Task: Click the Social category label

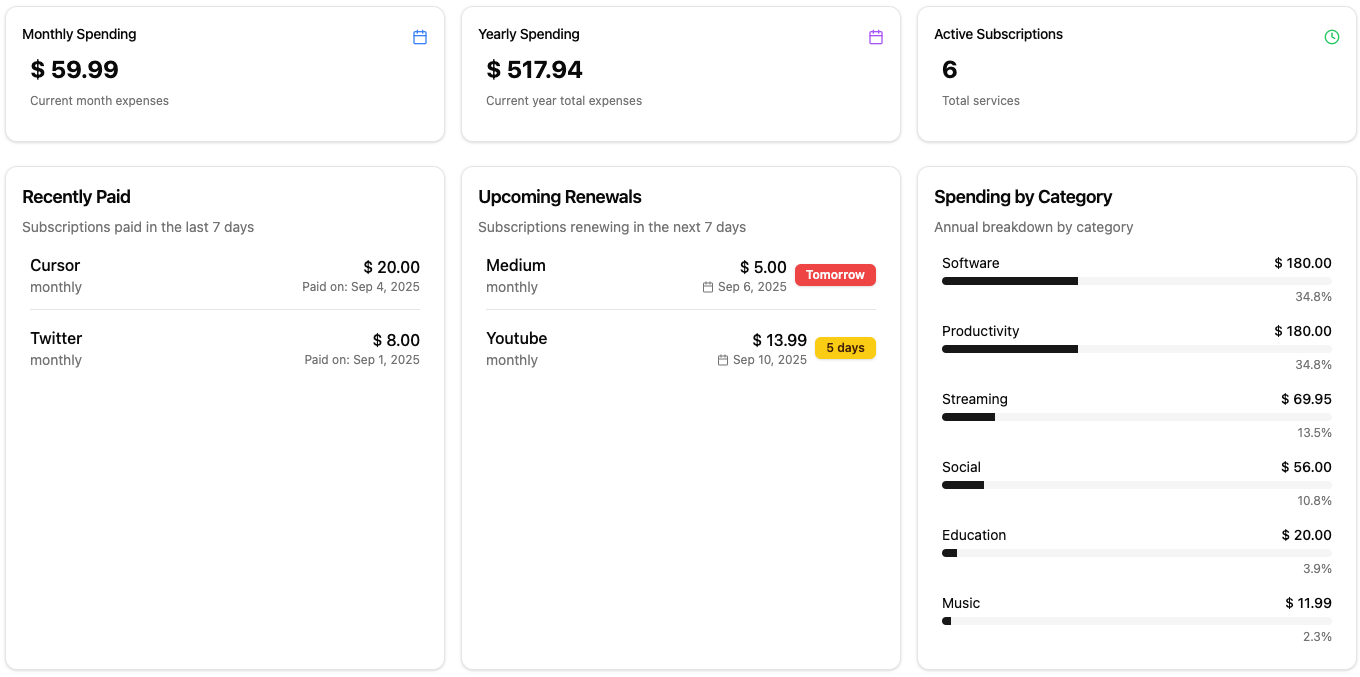Action: (961, 467)
